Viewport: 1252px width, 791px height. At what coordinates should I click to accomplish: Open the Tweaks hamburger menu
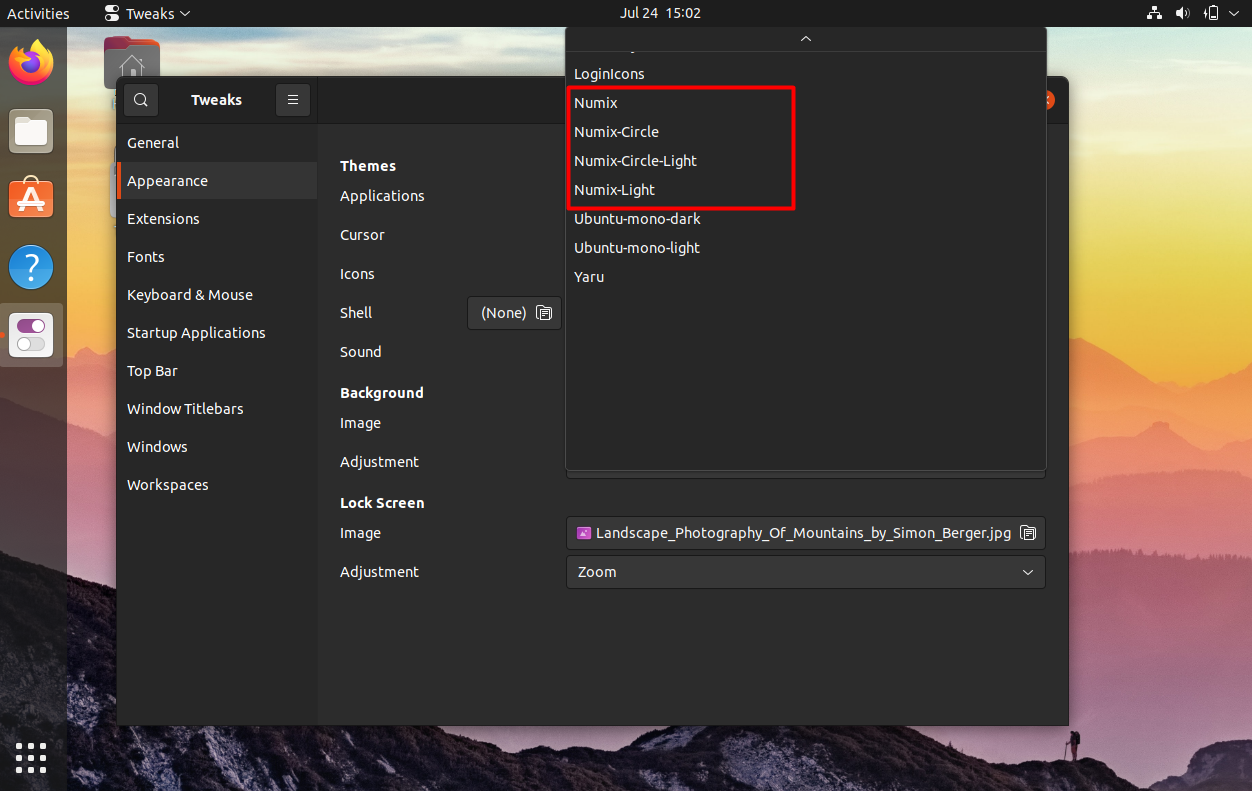coord(293,100)
